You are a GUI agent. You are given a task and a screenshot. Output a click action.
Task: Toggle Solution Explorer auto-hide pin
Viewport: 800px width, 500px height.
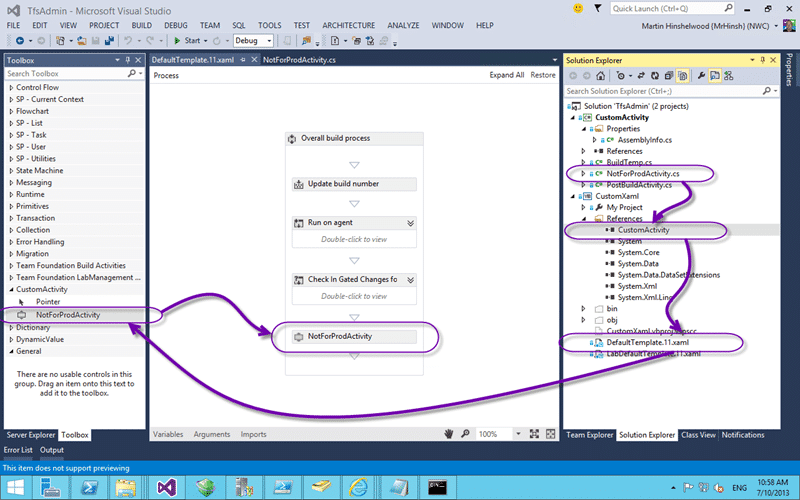pyautogui.click(x=763, y=60)
